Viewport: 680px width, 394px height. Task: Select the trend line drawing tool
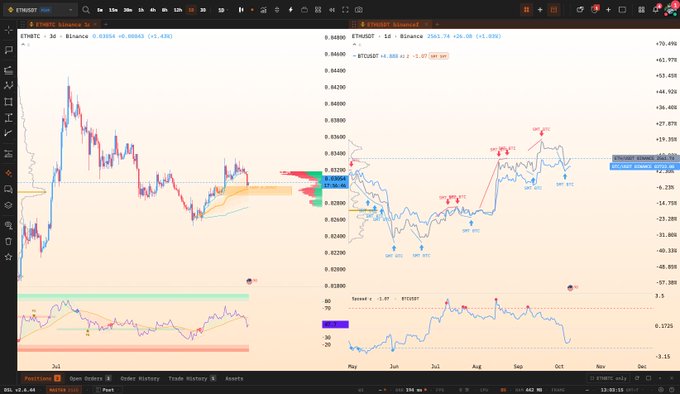[8, 70]
